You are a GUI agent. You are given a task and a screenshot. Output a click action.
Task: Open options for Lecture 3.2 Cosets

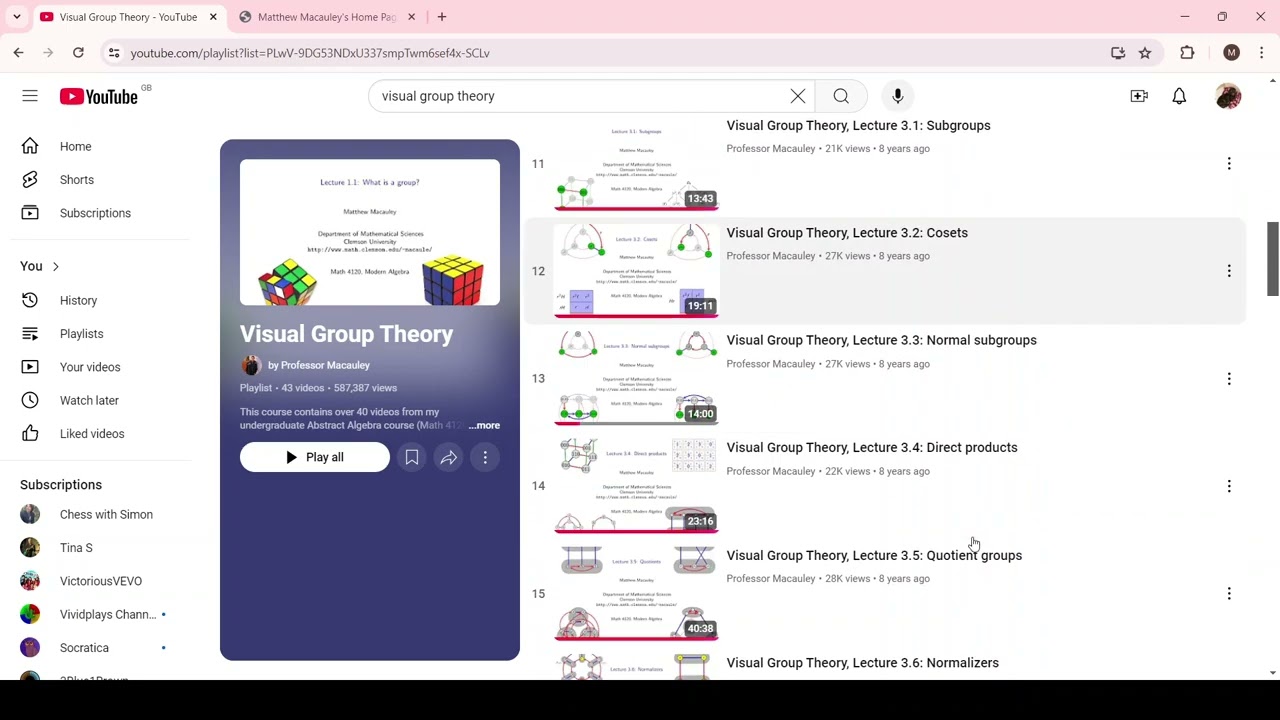point(1229,271)
